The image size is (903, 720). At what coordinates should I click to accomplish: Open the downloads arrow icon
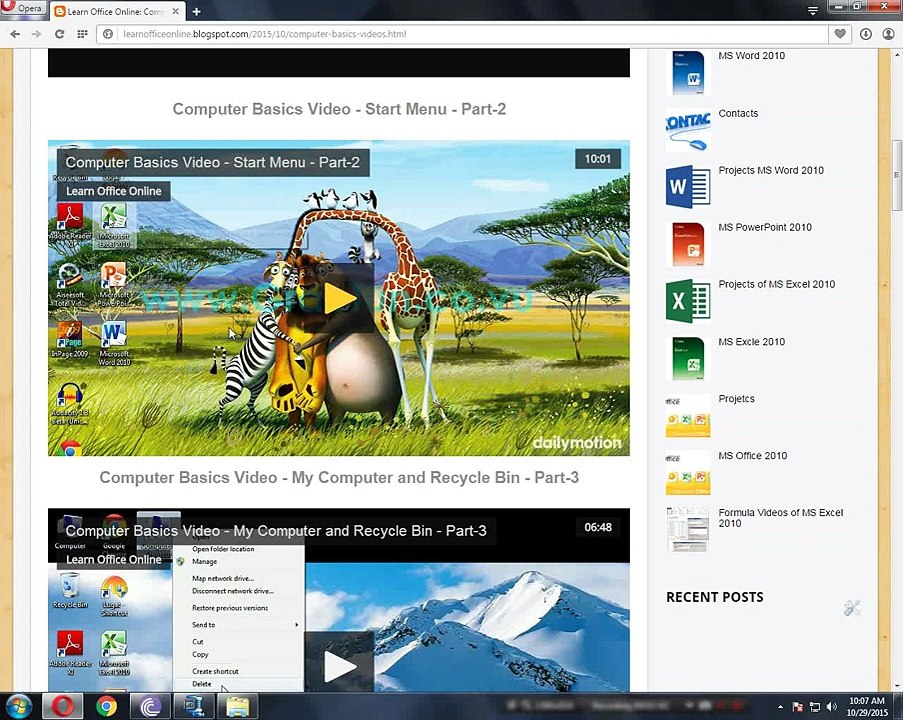[x=866, y=34]
